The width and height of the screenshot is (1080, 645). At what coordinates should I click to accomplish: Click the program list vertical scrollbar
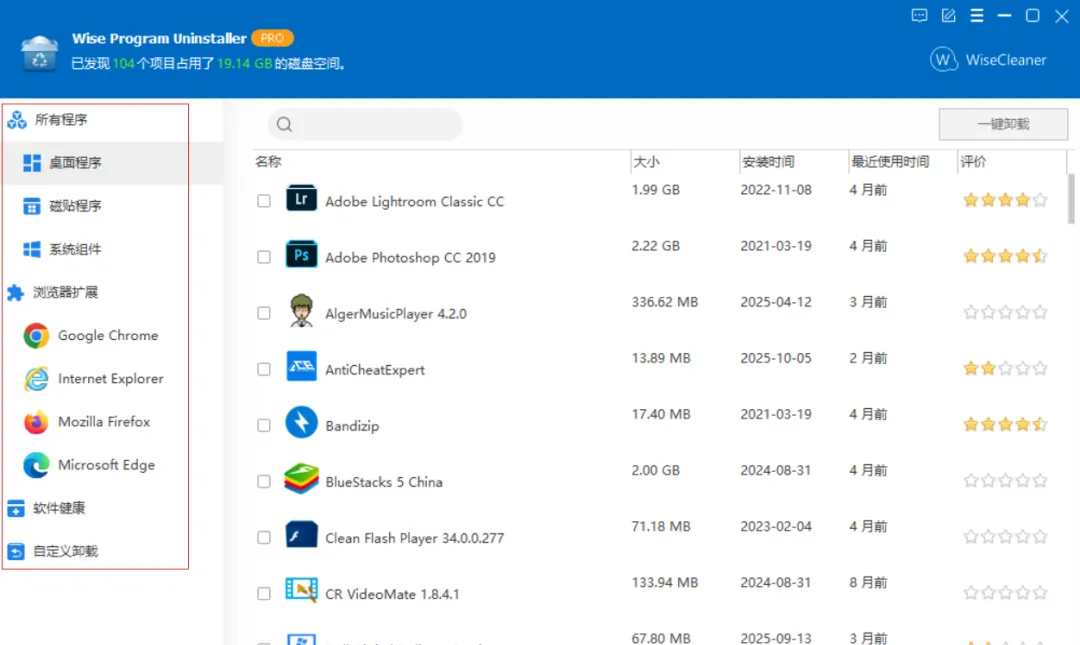click(x=1071, y=199)
